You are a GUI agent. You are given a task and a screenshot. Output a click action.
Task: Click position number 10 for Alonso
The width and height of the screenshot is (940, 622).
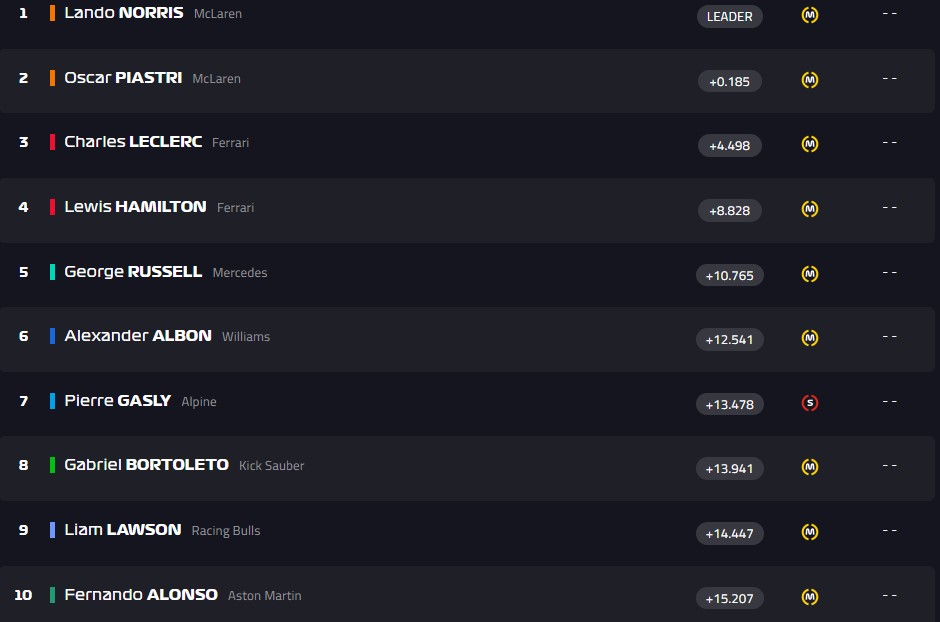(23, 595)
